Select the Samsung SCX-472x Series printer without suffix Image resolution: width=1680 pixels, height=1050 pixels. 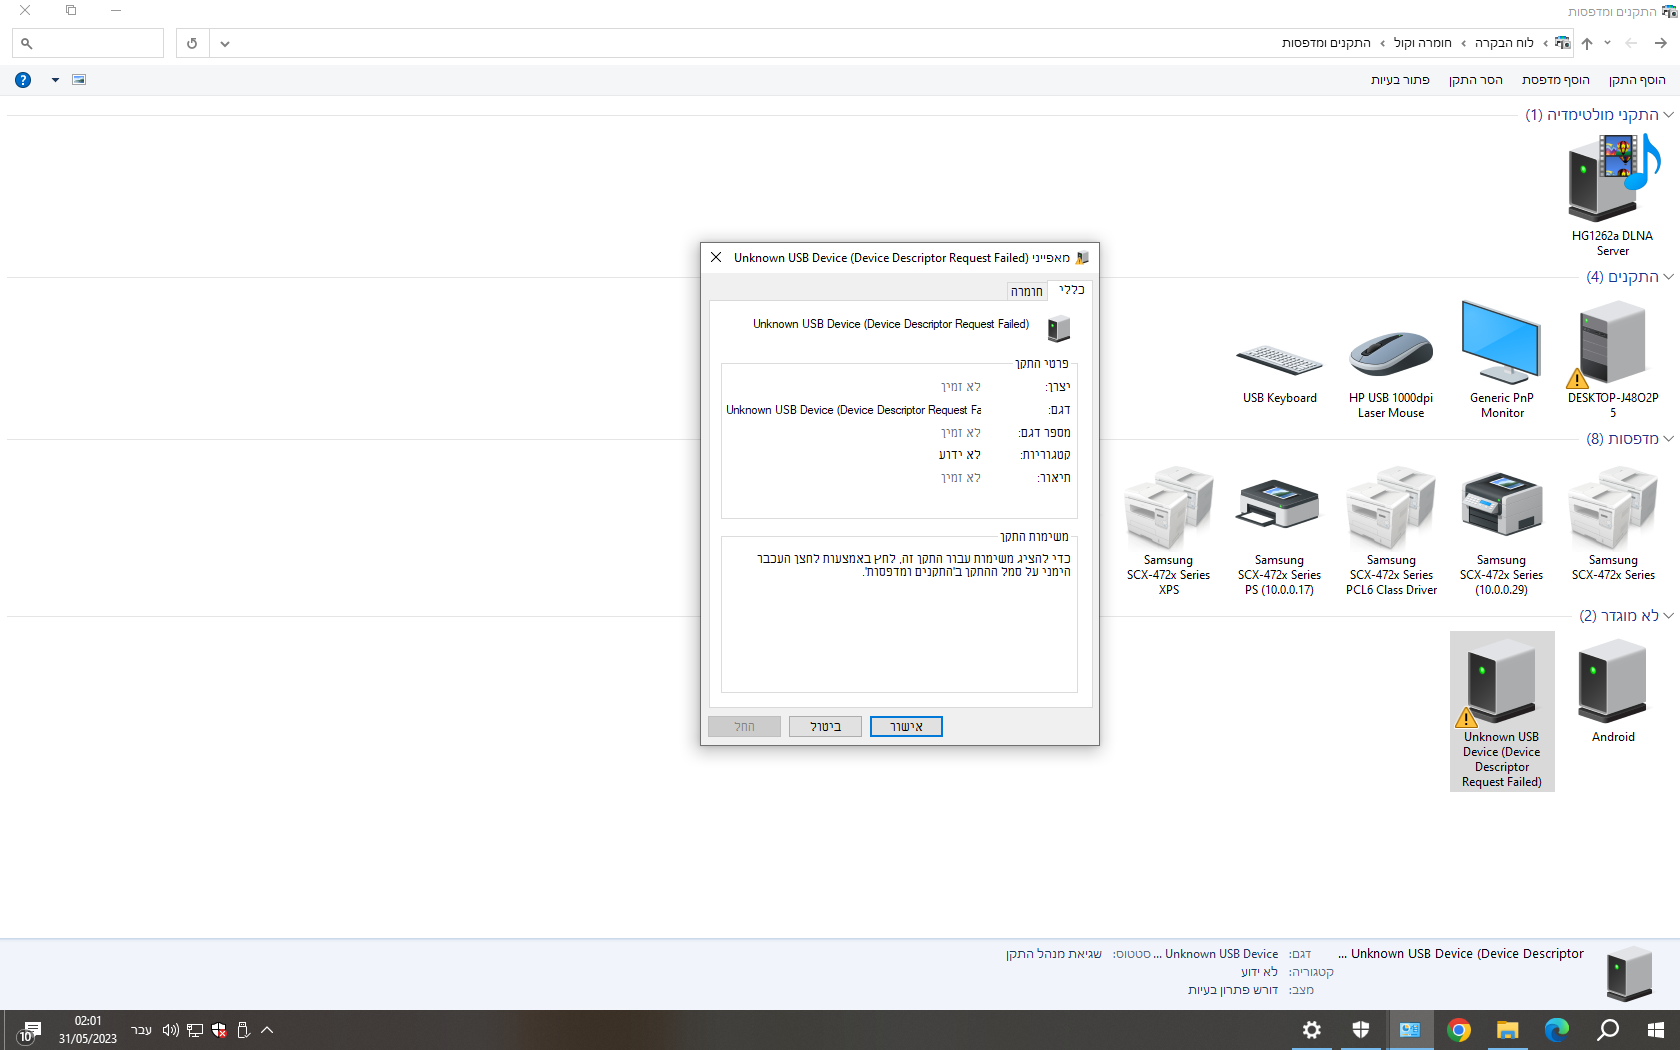point(1612,508)
